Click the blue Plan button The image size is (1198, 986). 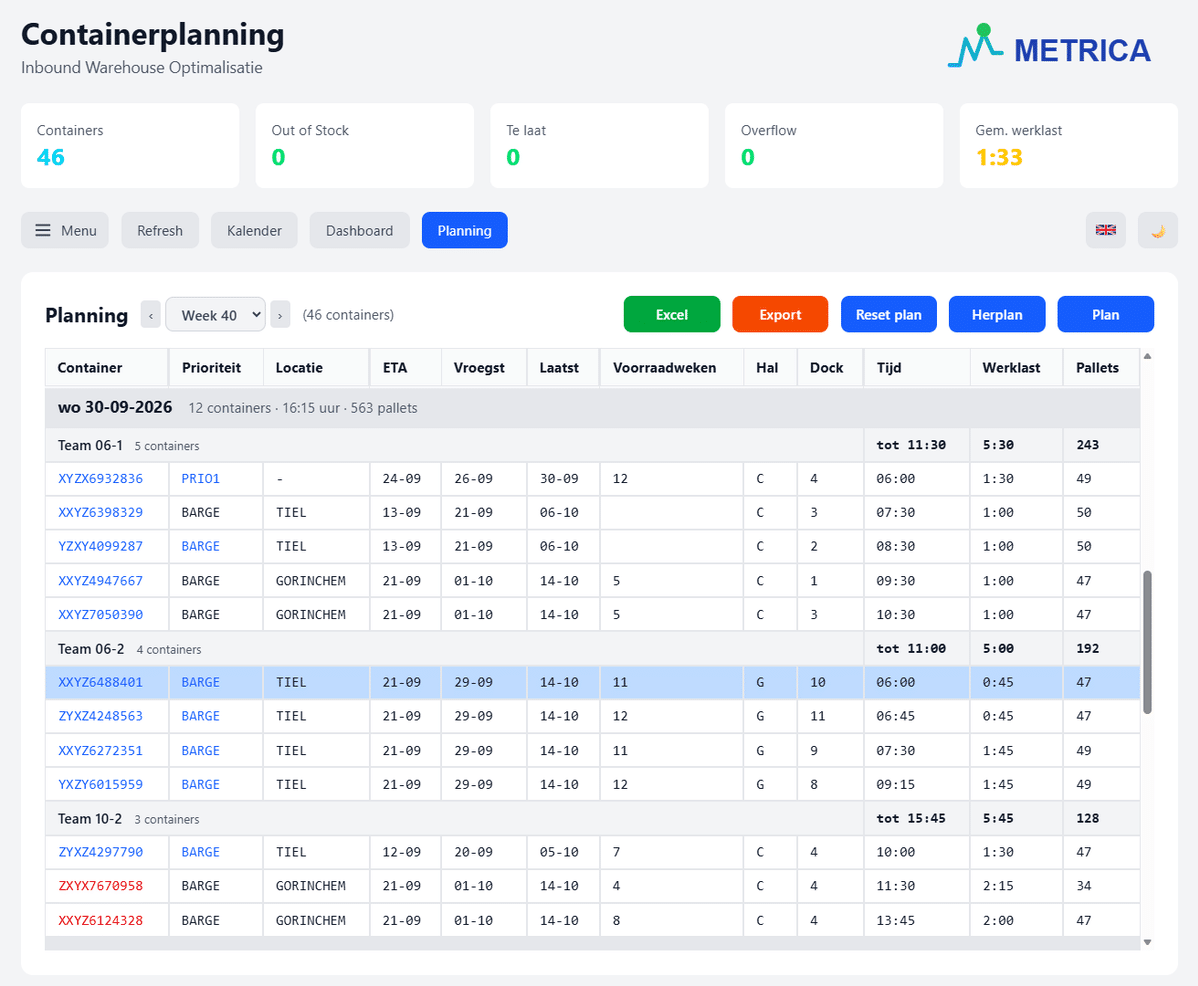pos(1106,314)
